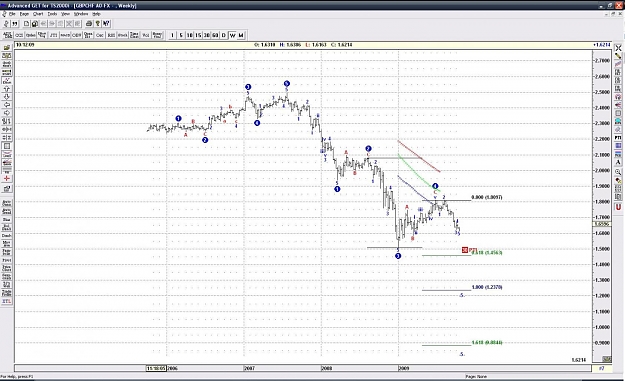Add the ADX/DMI indicator
This screenshot has width=625, height=381.
pos(7,35)
